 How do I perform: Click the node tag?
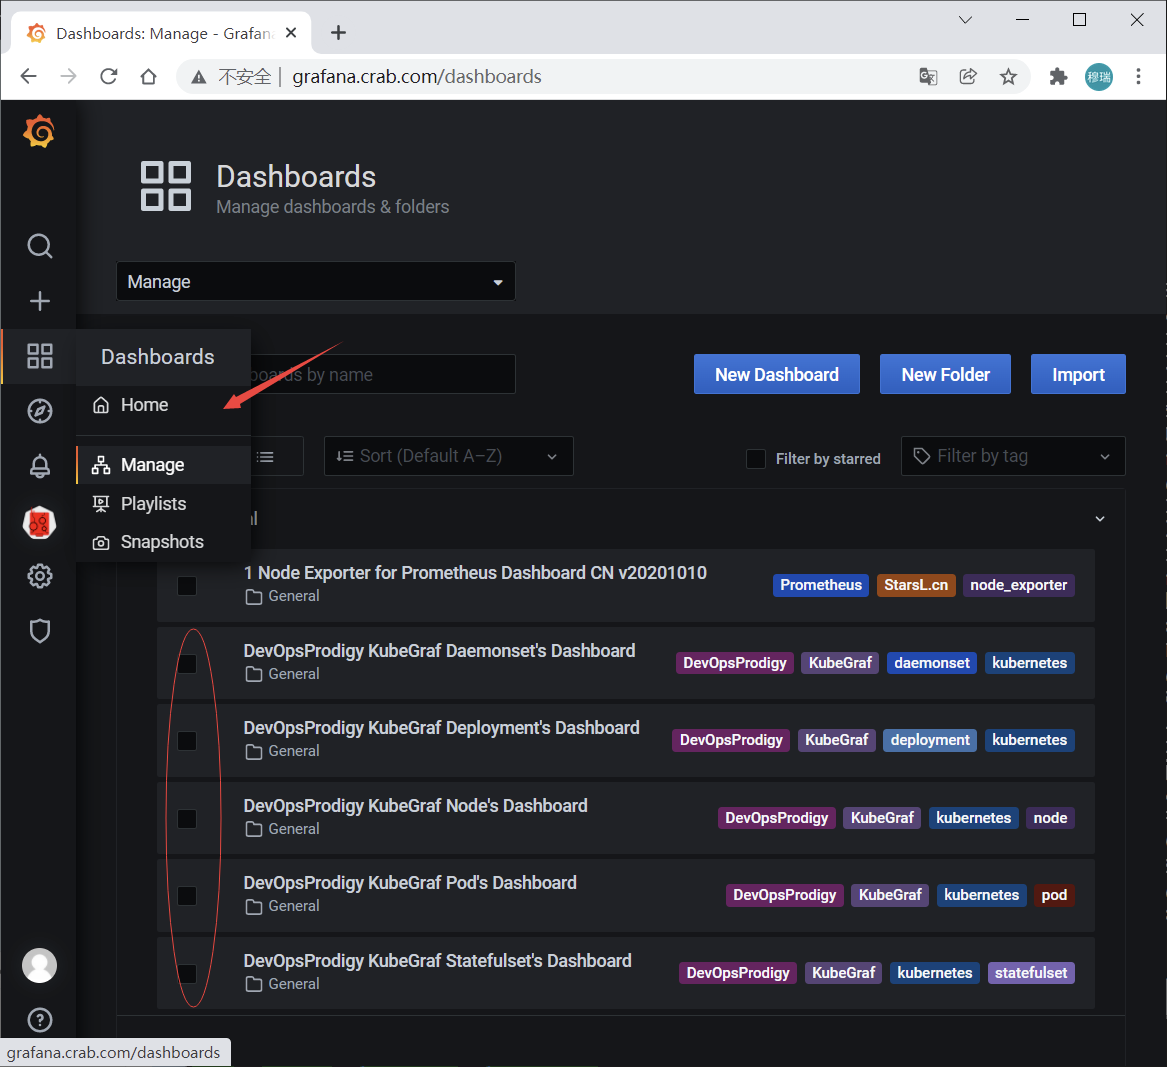[x=1050, y=818]
